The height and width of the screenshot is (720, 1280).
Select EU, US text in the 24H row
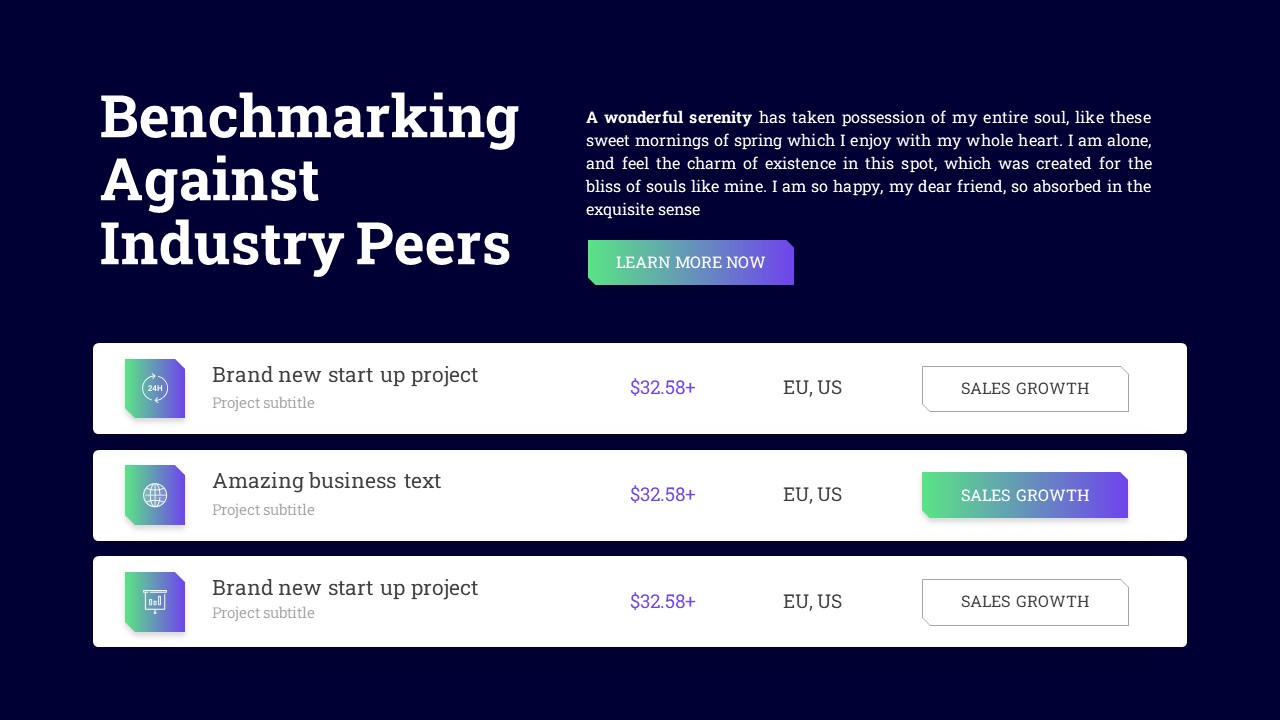click(812, 388)
